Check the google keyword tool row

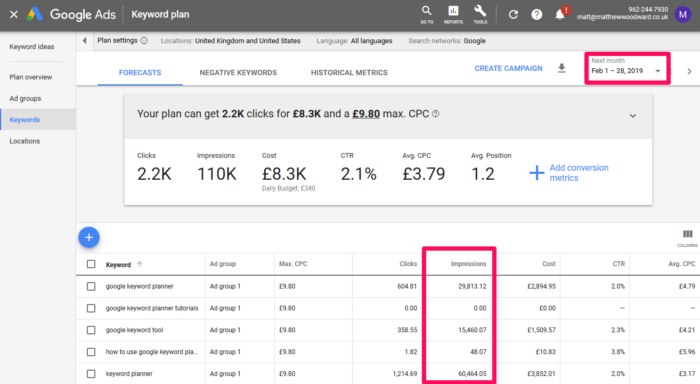pyautogui.click(x=91, y=330)
